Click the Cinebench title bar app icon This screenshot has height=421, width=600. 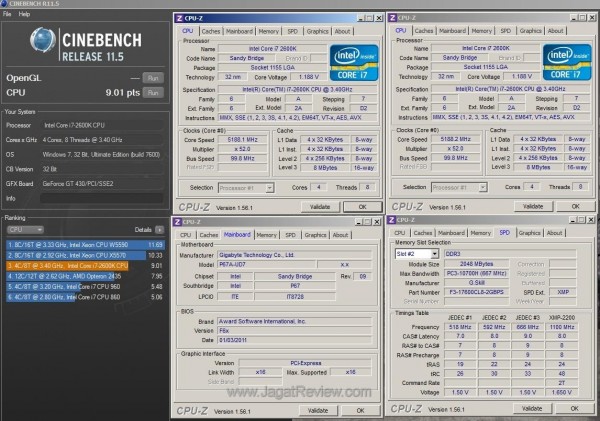click(x=5, y=5)
